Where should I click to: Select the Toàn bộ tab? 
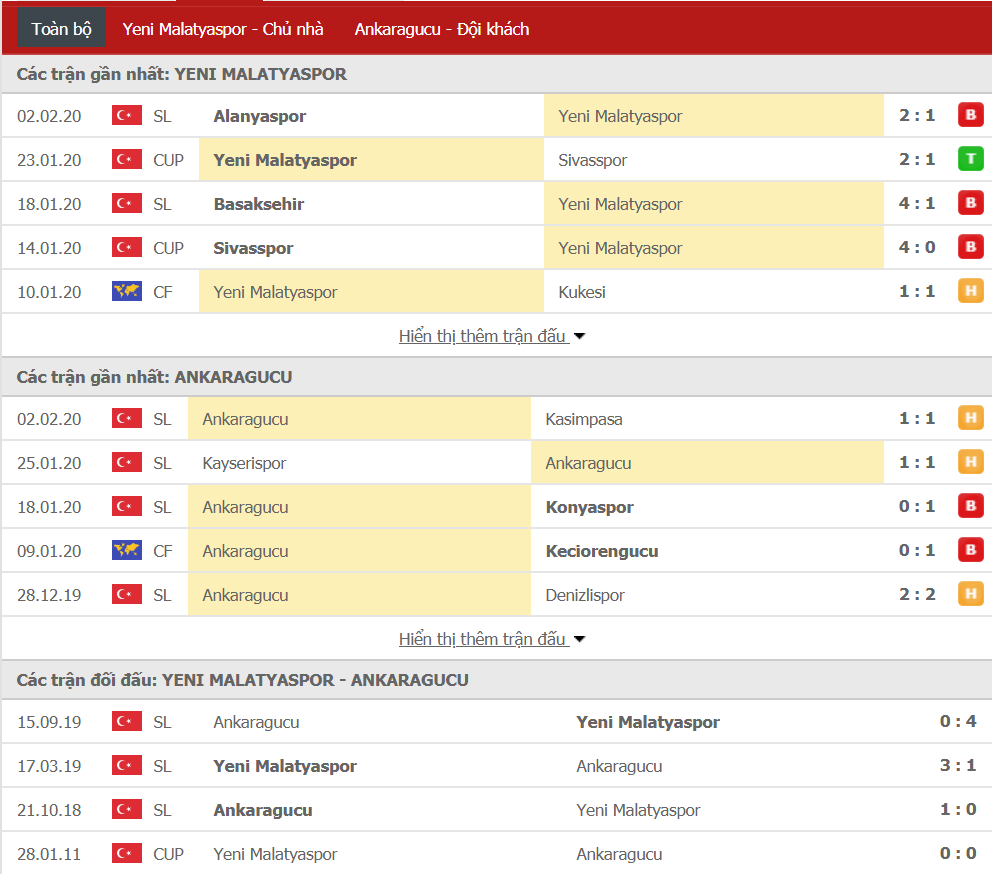click(61, 29)
